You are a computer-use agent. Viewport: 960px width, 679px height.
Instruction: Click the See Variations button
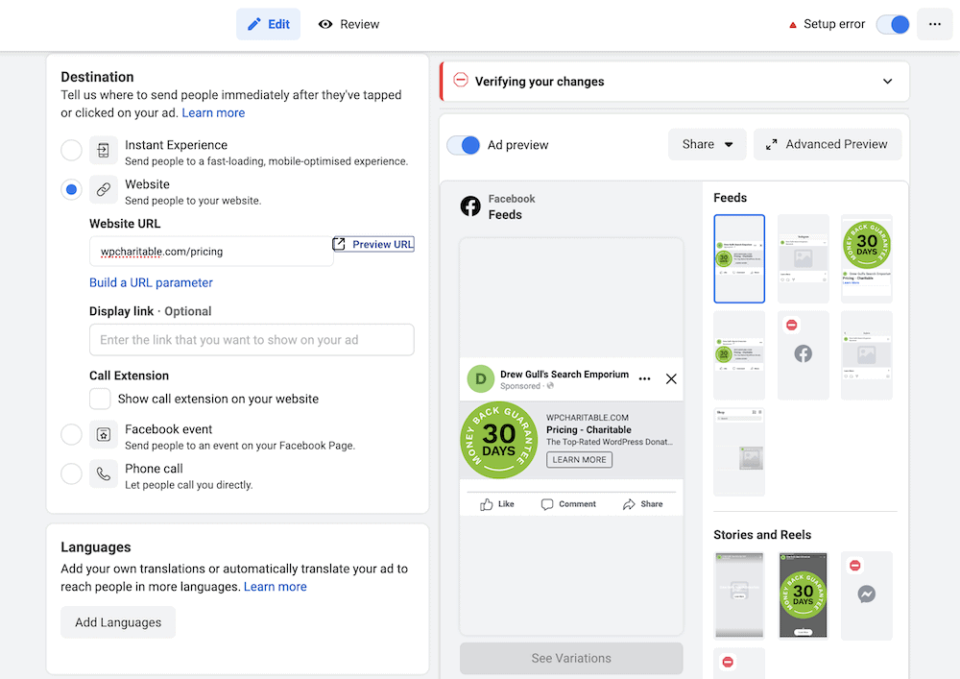click(x=571, y=658)
